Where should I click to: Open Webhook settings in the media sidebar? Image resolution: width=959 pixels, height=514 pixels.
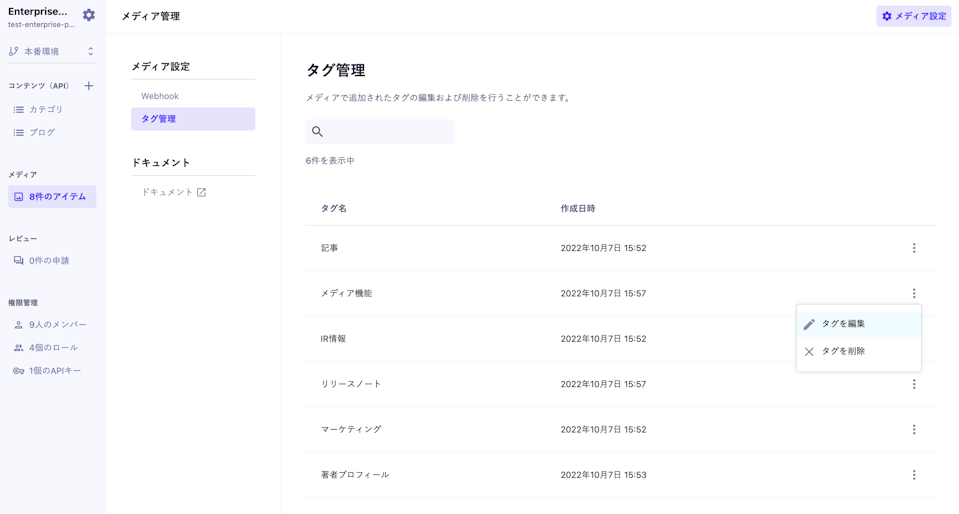[160, 96]
